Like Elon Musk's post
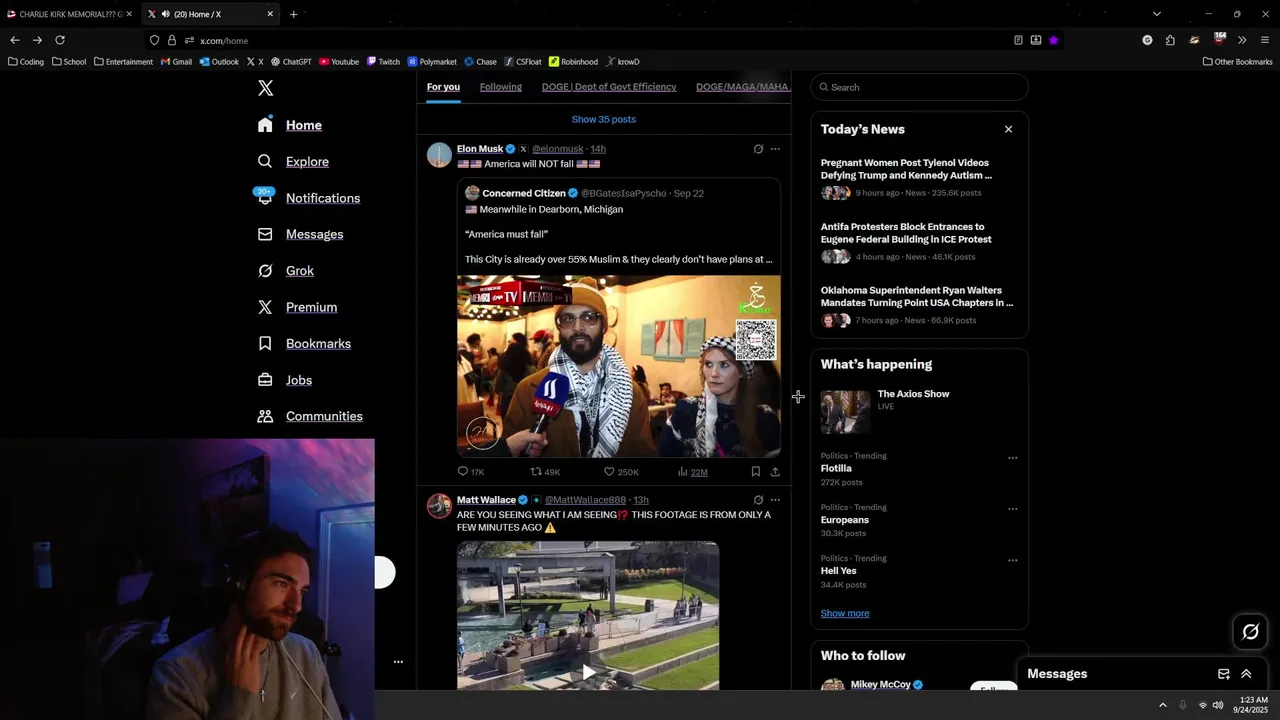The image size is (1280, 720). click(x=621, y=472)
